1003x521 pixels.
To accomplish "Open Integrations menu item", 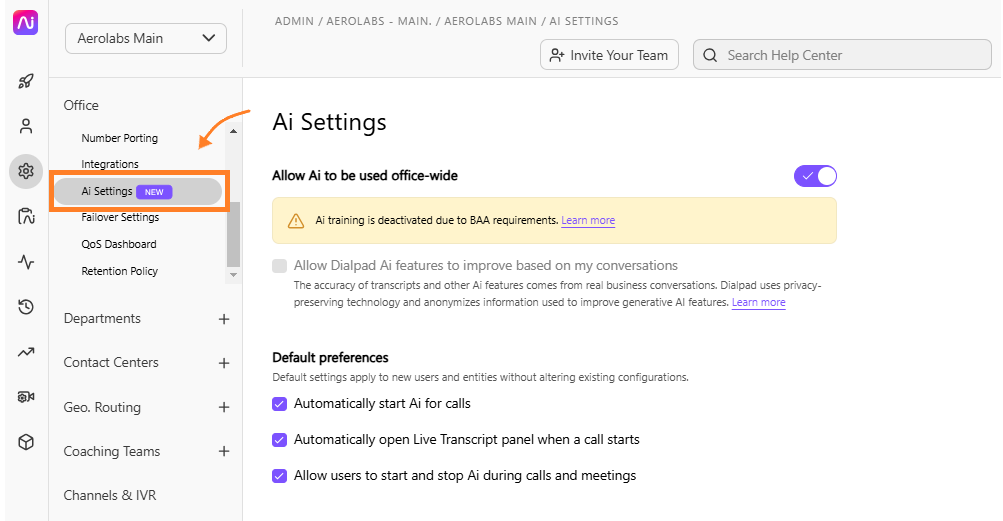I will (110, 164).
